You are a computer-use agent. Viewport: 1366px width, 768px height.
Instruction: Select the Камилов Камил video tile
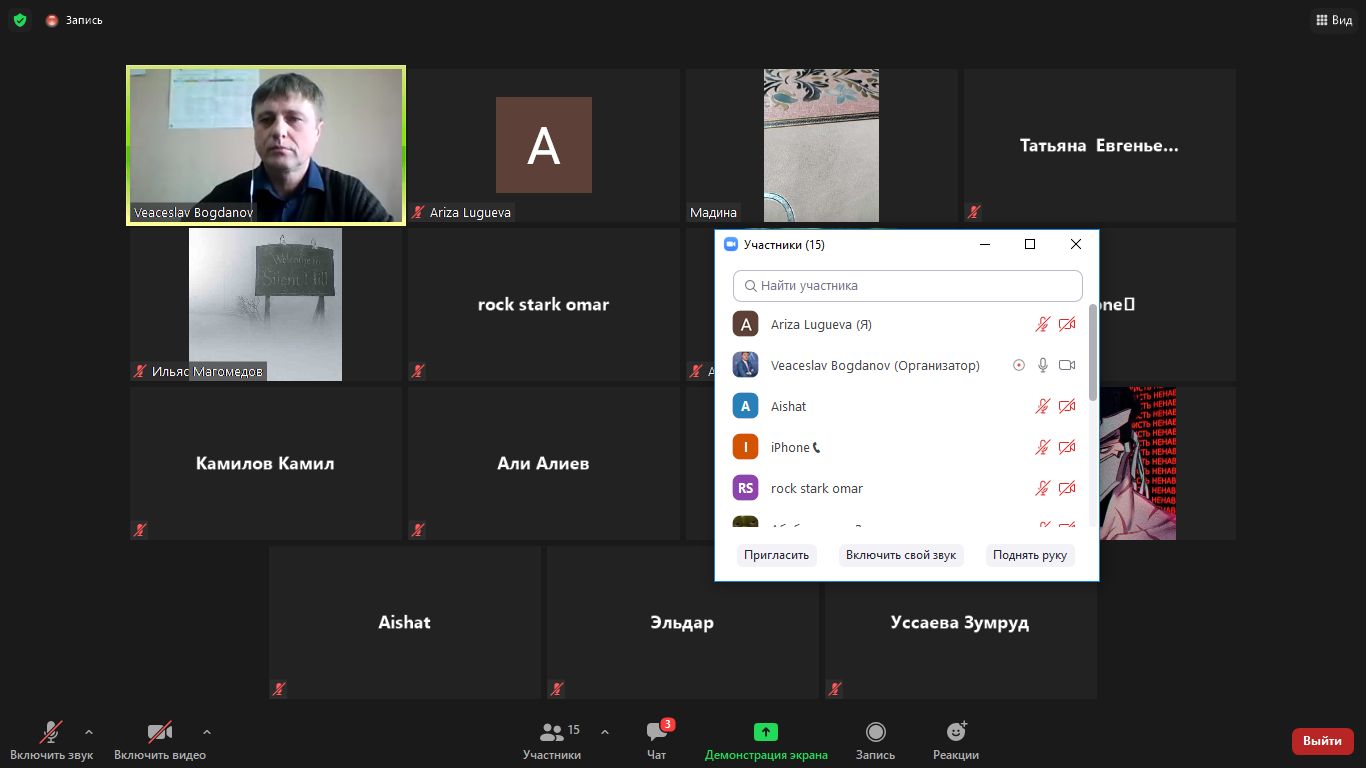(266, 463)
